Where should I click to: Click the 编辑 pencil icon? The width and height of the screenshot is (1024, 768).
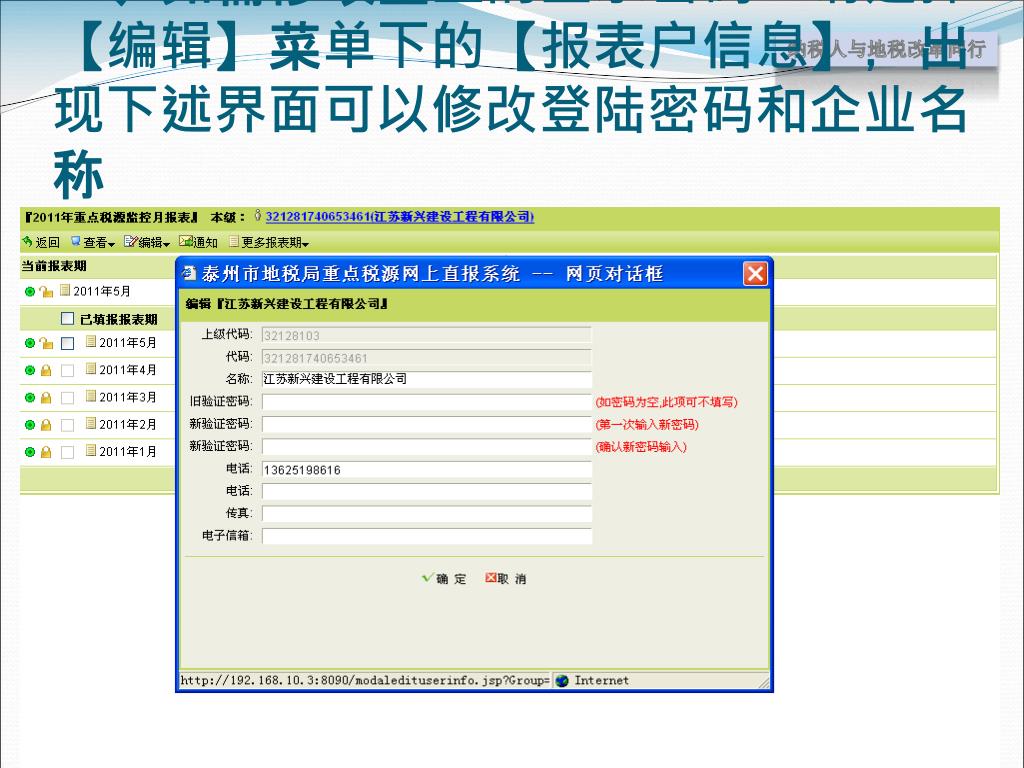click(130, 242)
